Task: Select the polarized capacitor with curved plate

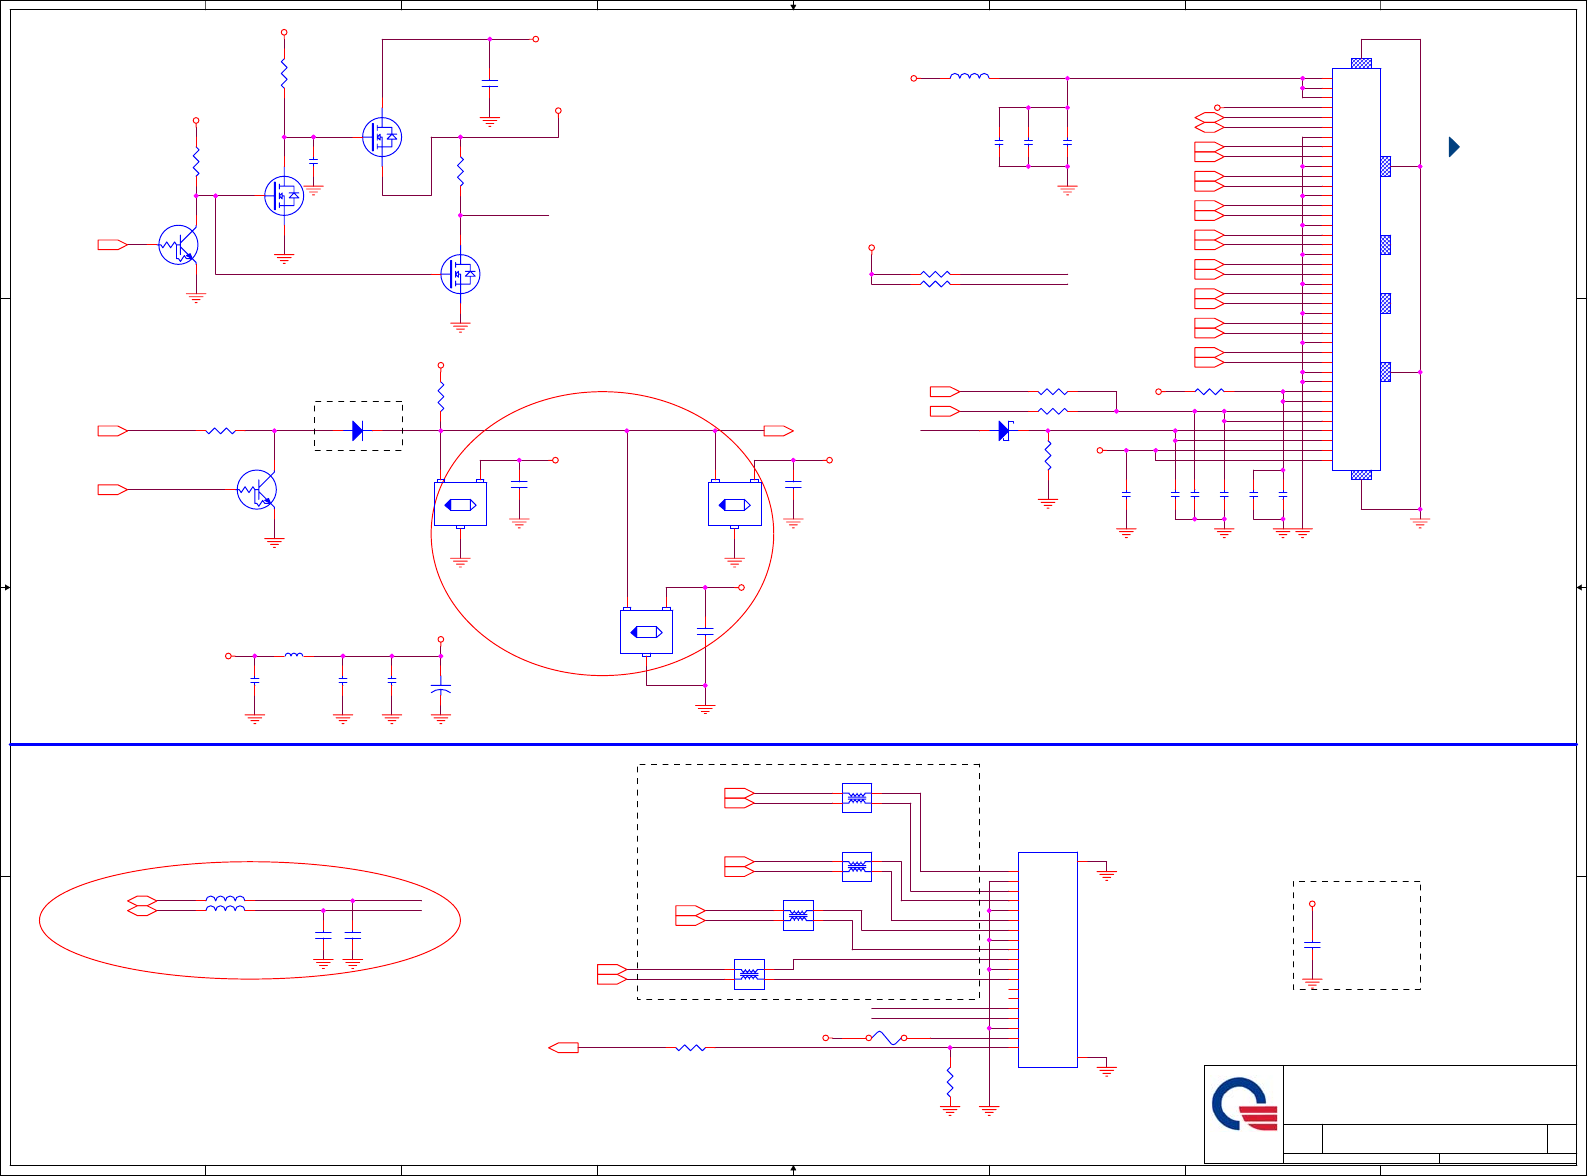Action: pos(441,689)
